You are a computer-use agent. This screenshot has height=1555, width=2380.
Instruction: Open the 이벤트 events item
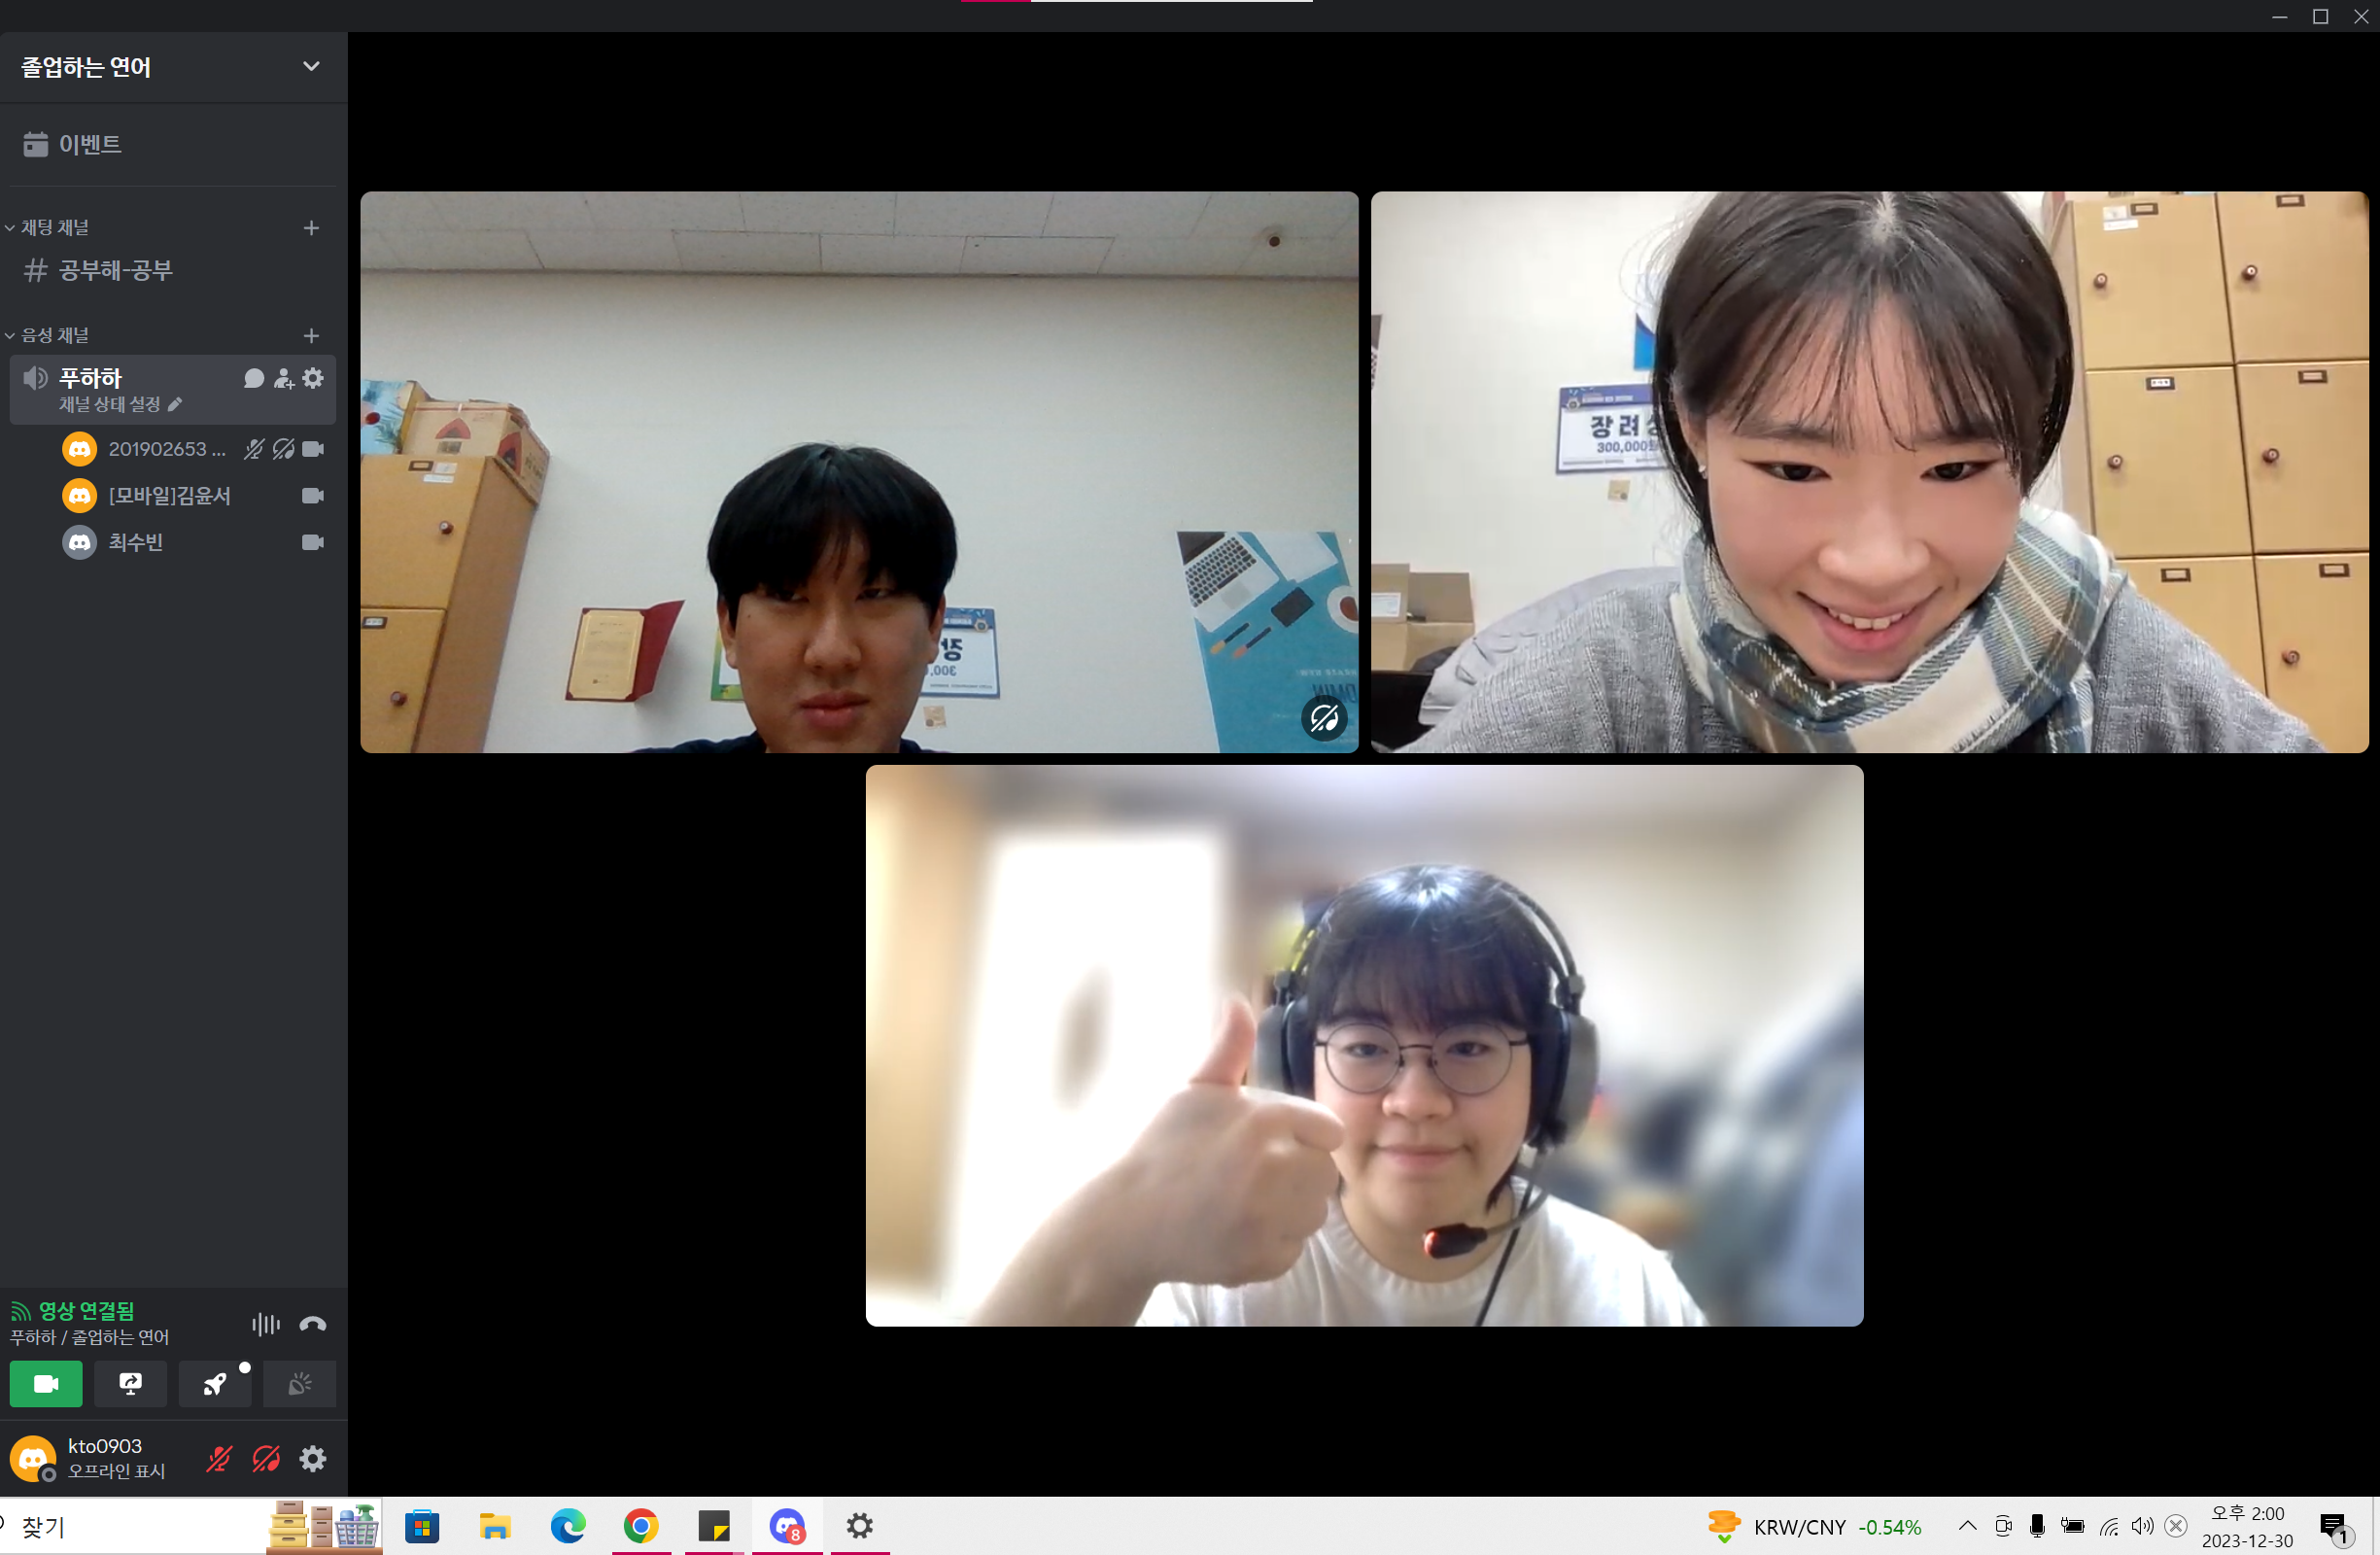pyautogui.click(x=89, y=144)
